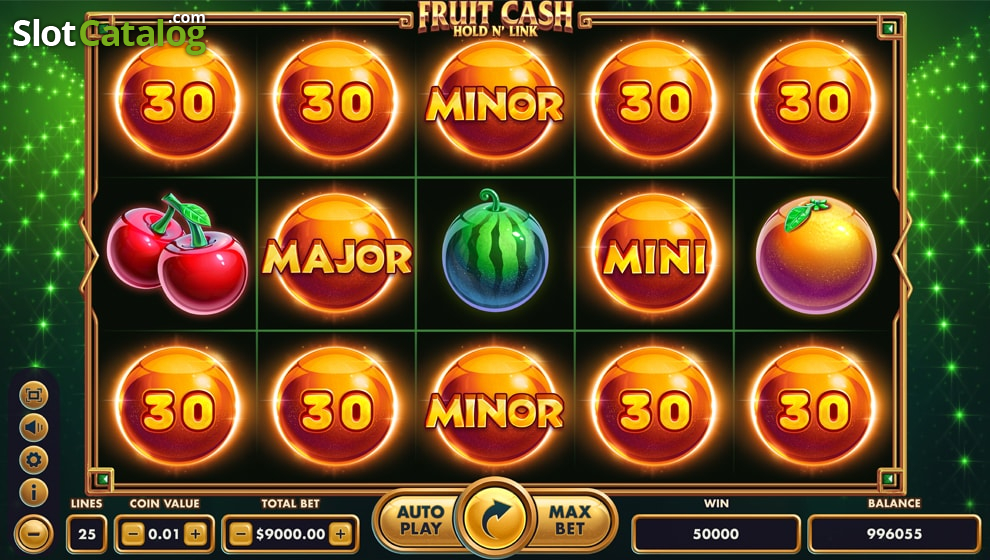
Task: Spin the reels with the arrow button
Action: coord(496,517)
